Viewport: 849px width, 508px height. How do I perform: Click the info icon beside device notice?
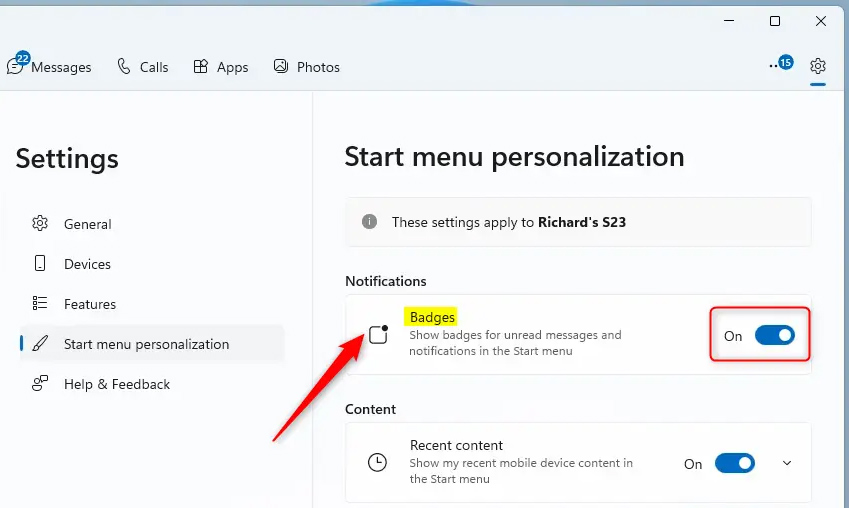pos(369,222)
